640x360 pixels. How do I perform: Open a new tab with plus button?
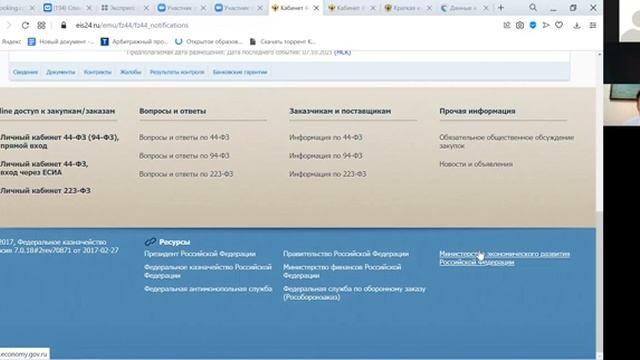pos(501,8)
